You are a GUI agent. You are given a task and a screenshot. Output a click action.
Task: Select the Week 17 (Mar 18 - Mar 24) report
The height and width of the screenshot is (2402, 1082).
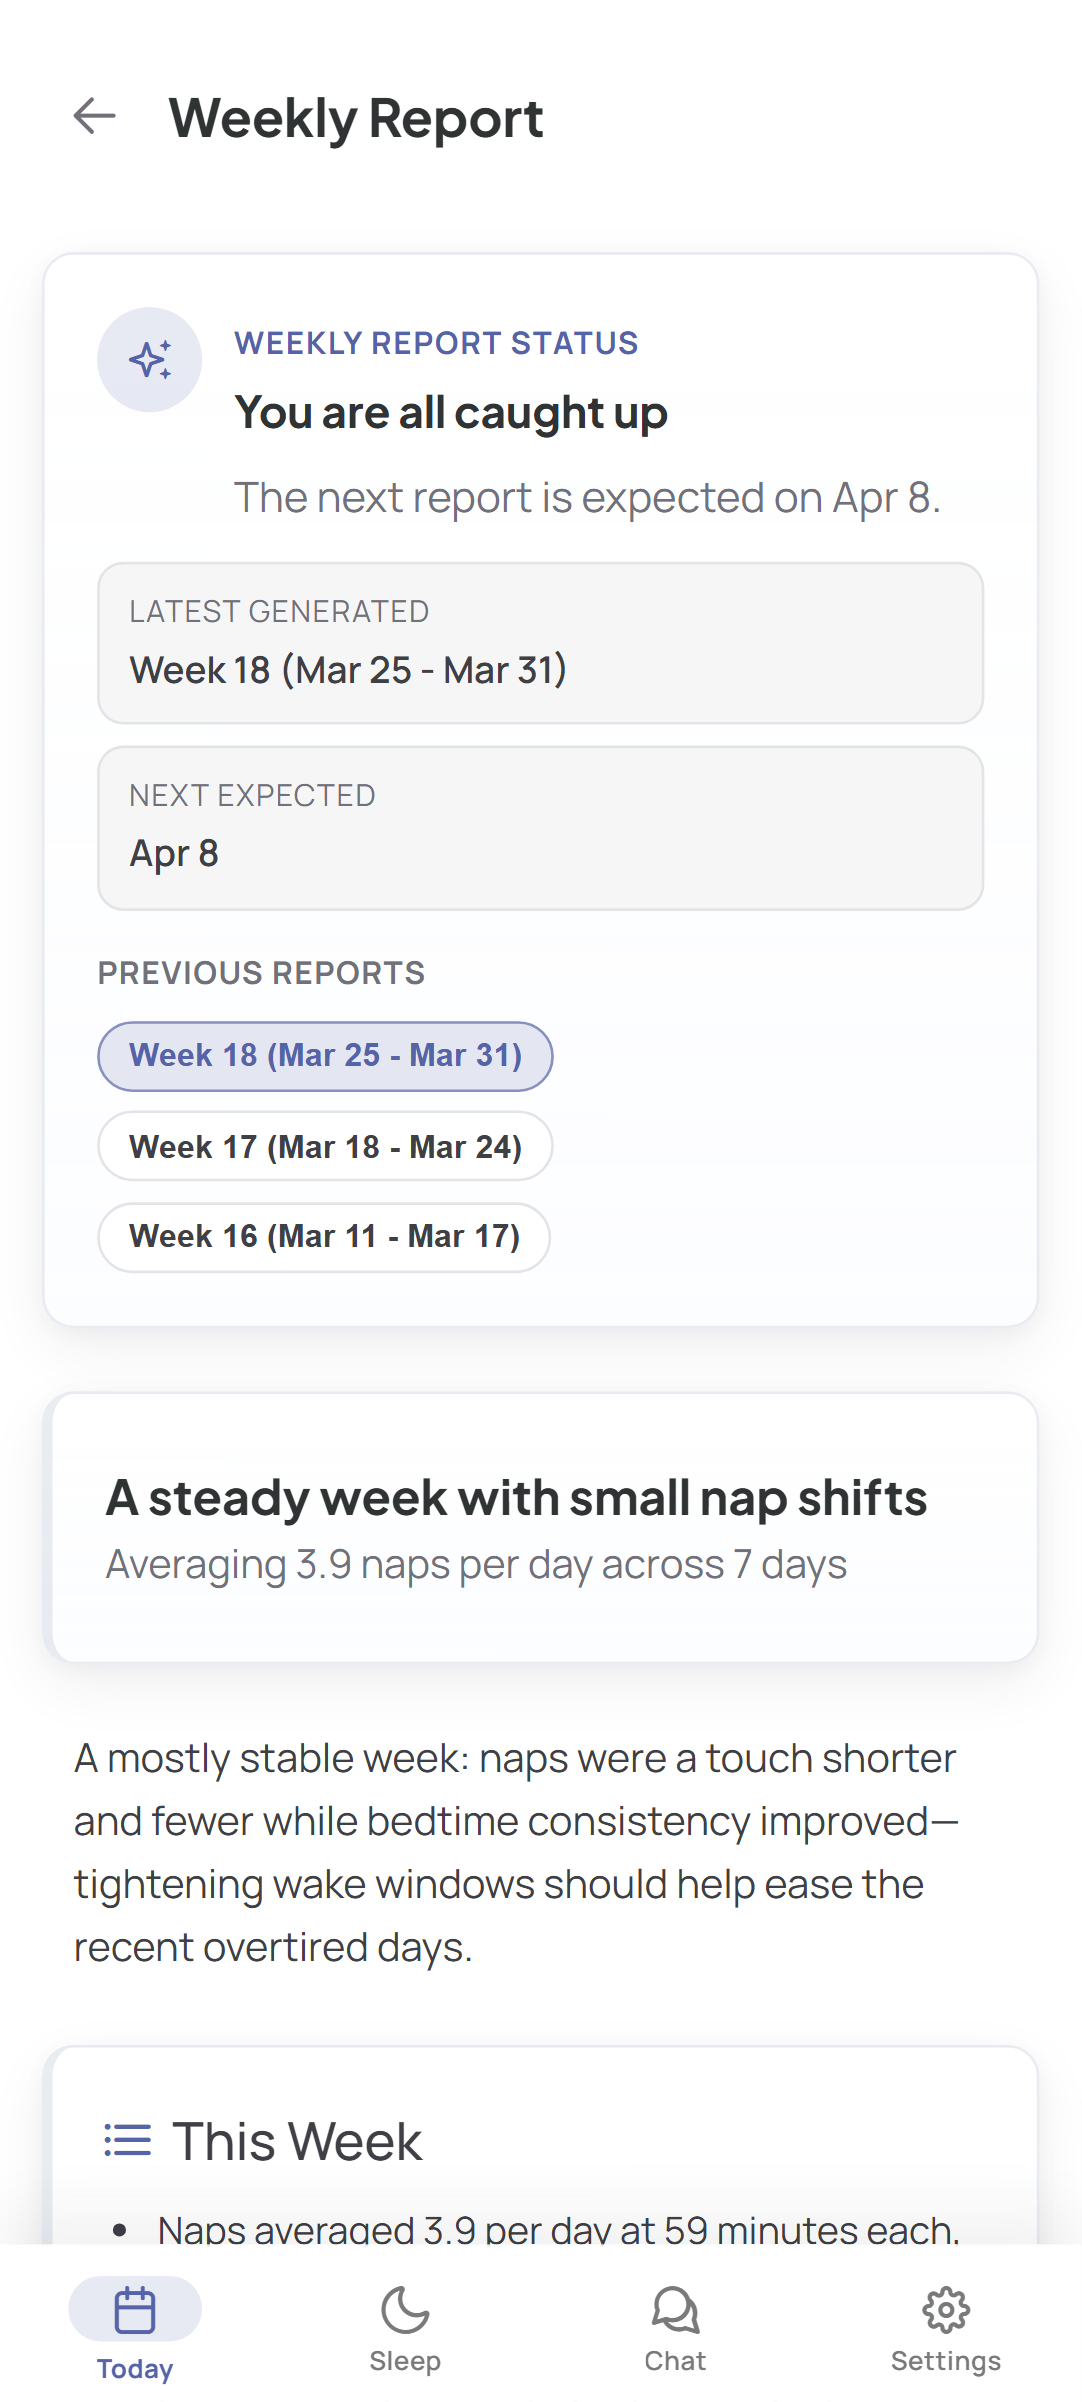tap(324, 1146)
